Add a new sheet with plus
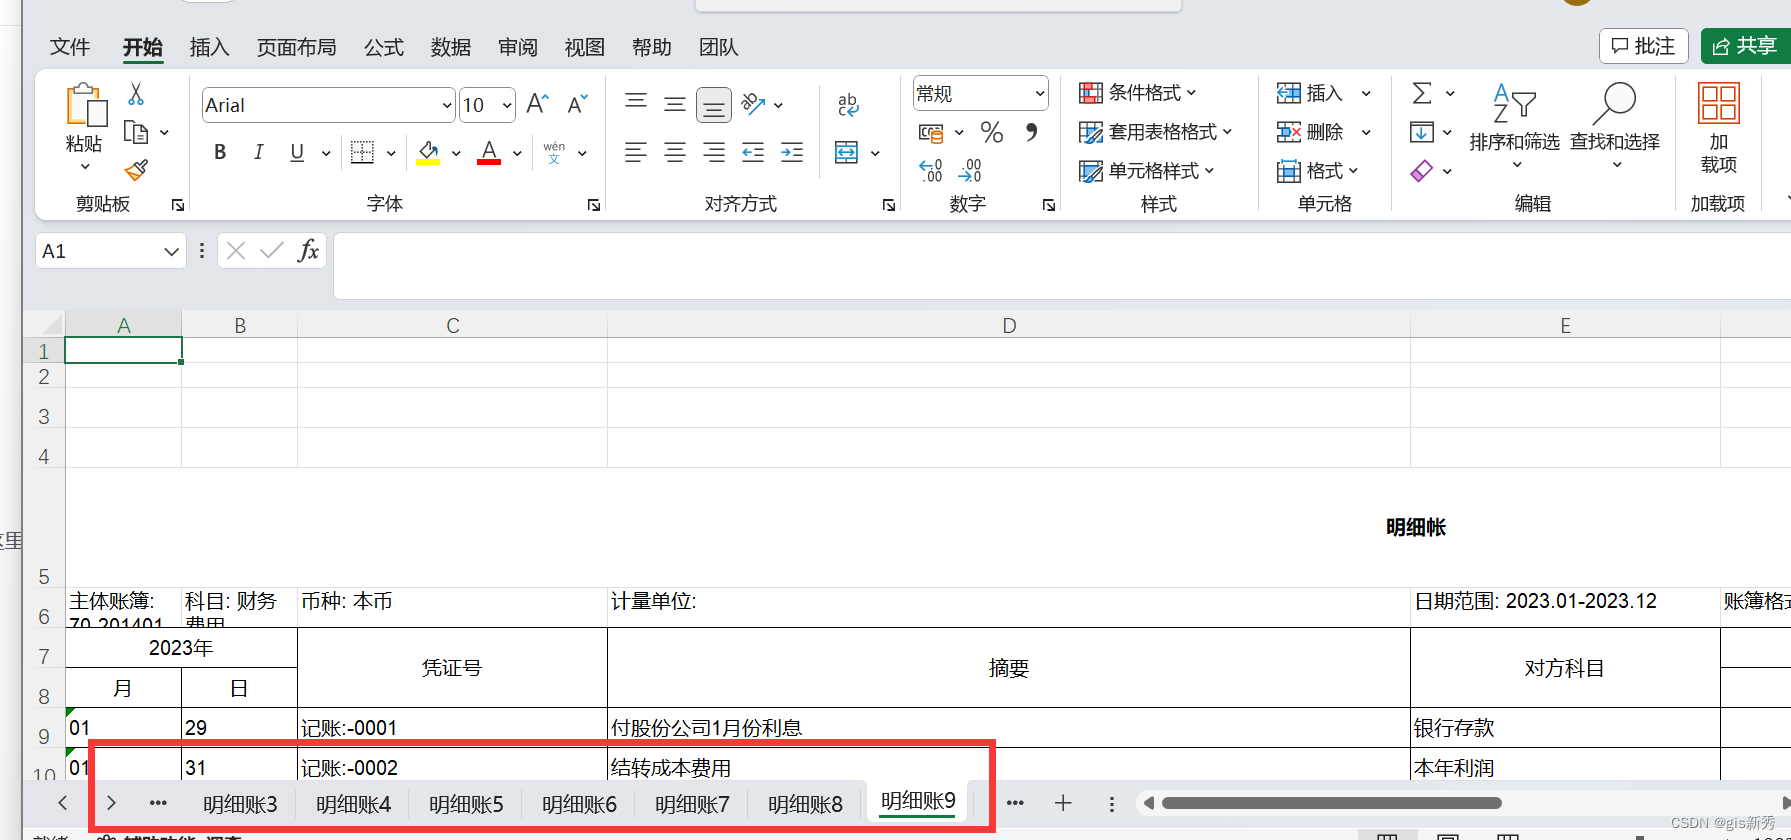 click(x=1063, y=803)
